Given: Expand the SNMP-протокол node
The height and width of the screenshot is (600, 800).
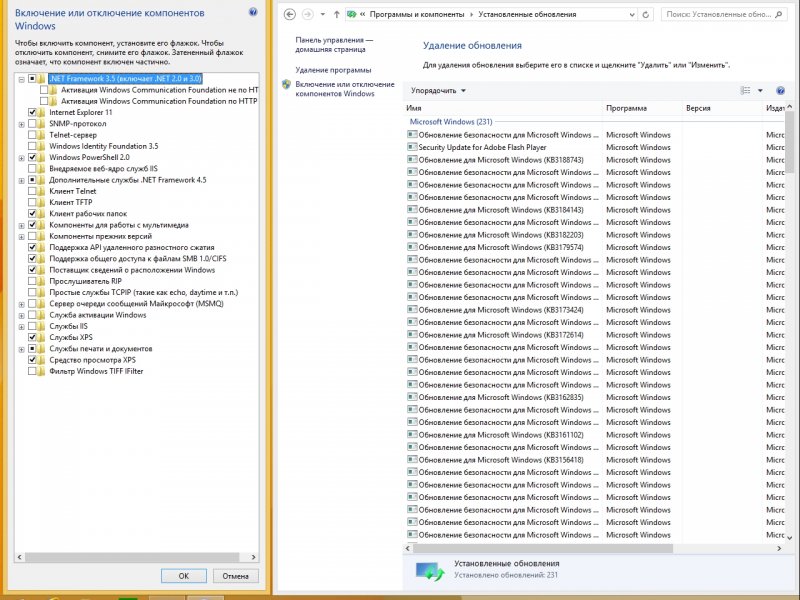Looking at the screenshot, I should tap(21, 124).
